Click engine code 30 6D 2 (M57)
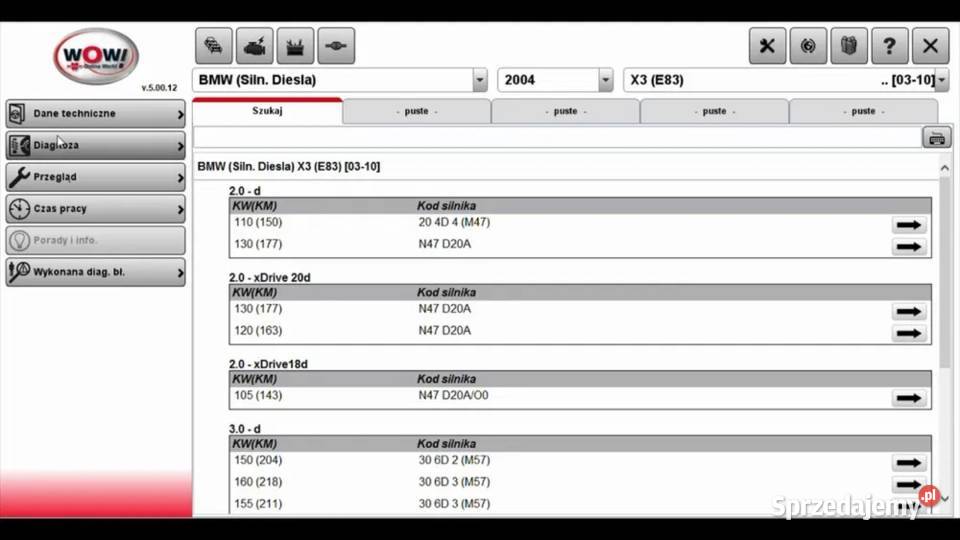 click(x=454, y=460)
